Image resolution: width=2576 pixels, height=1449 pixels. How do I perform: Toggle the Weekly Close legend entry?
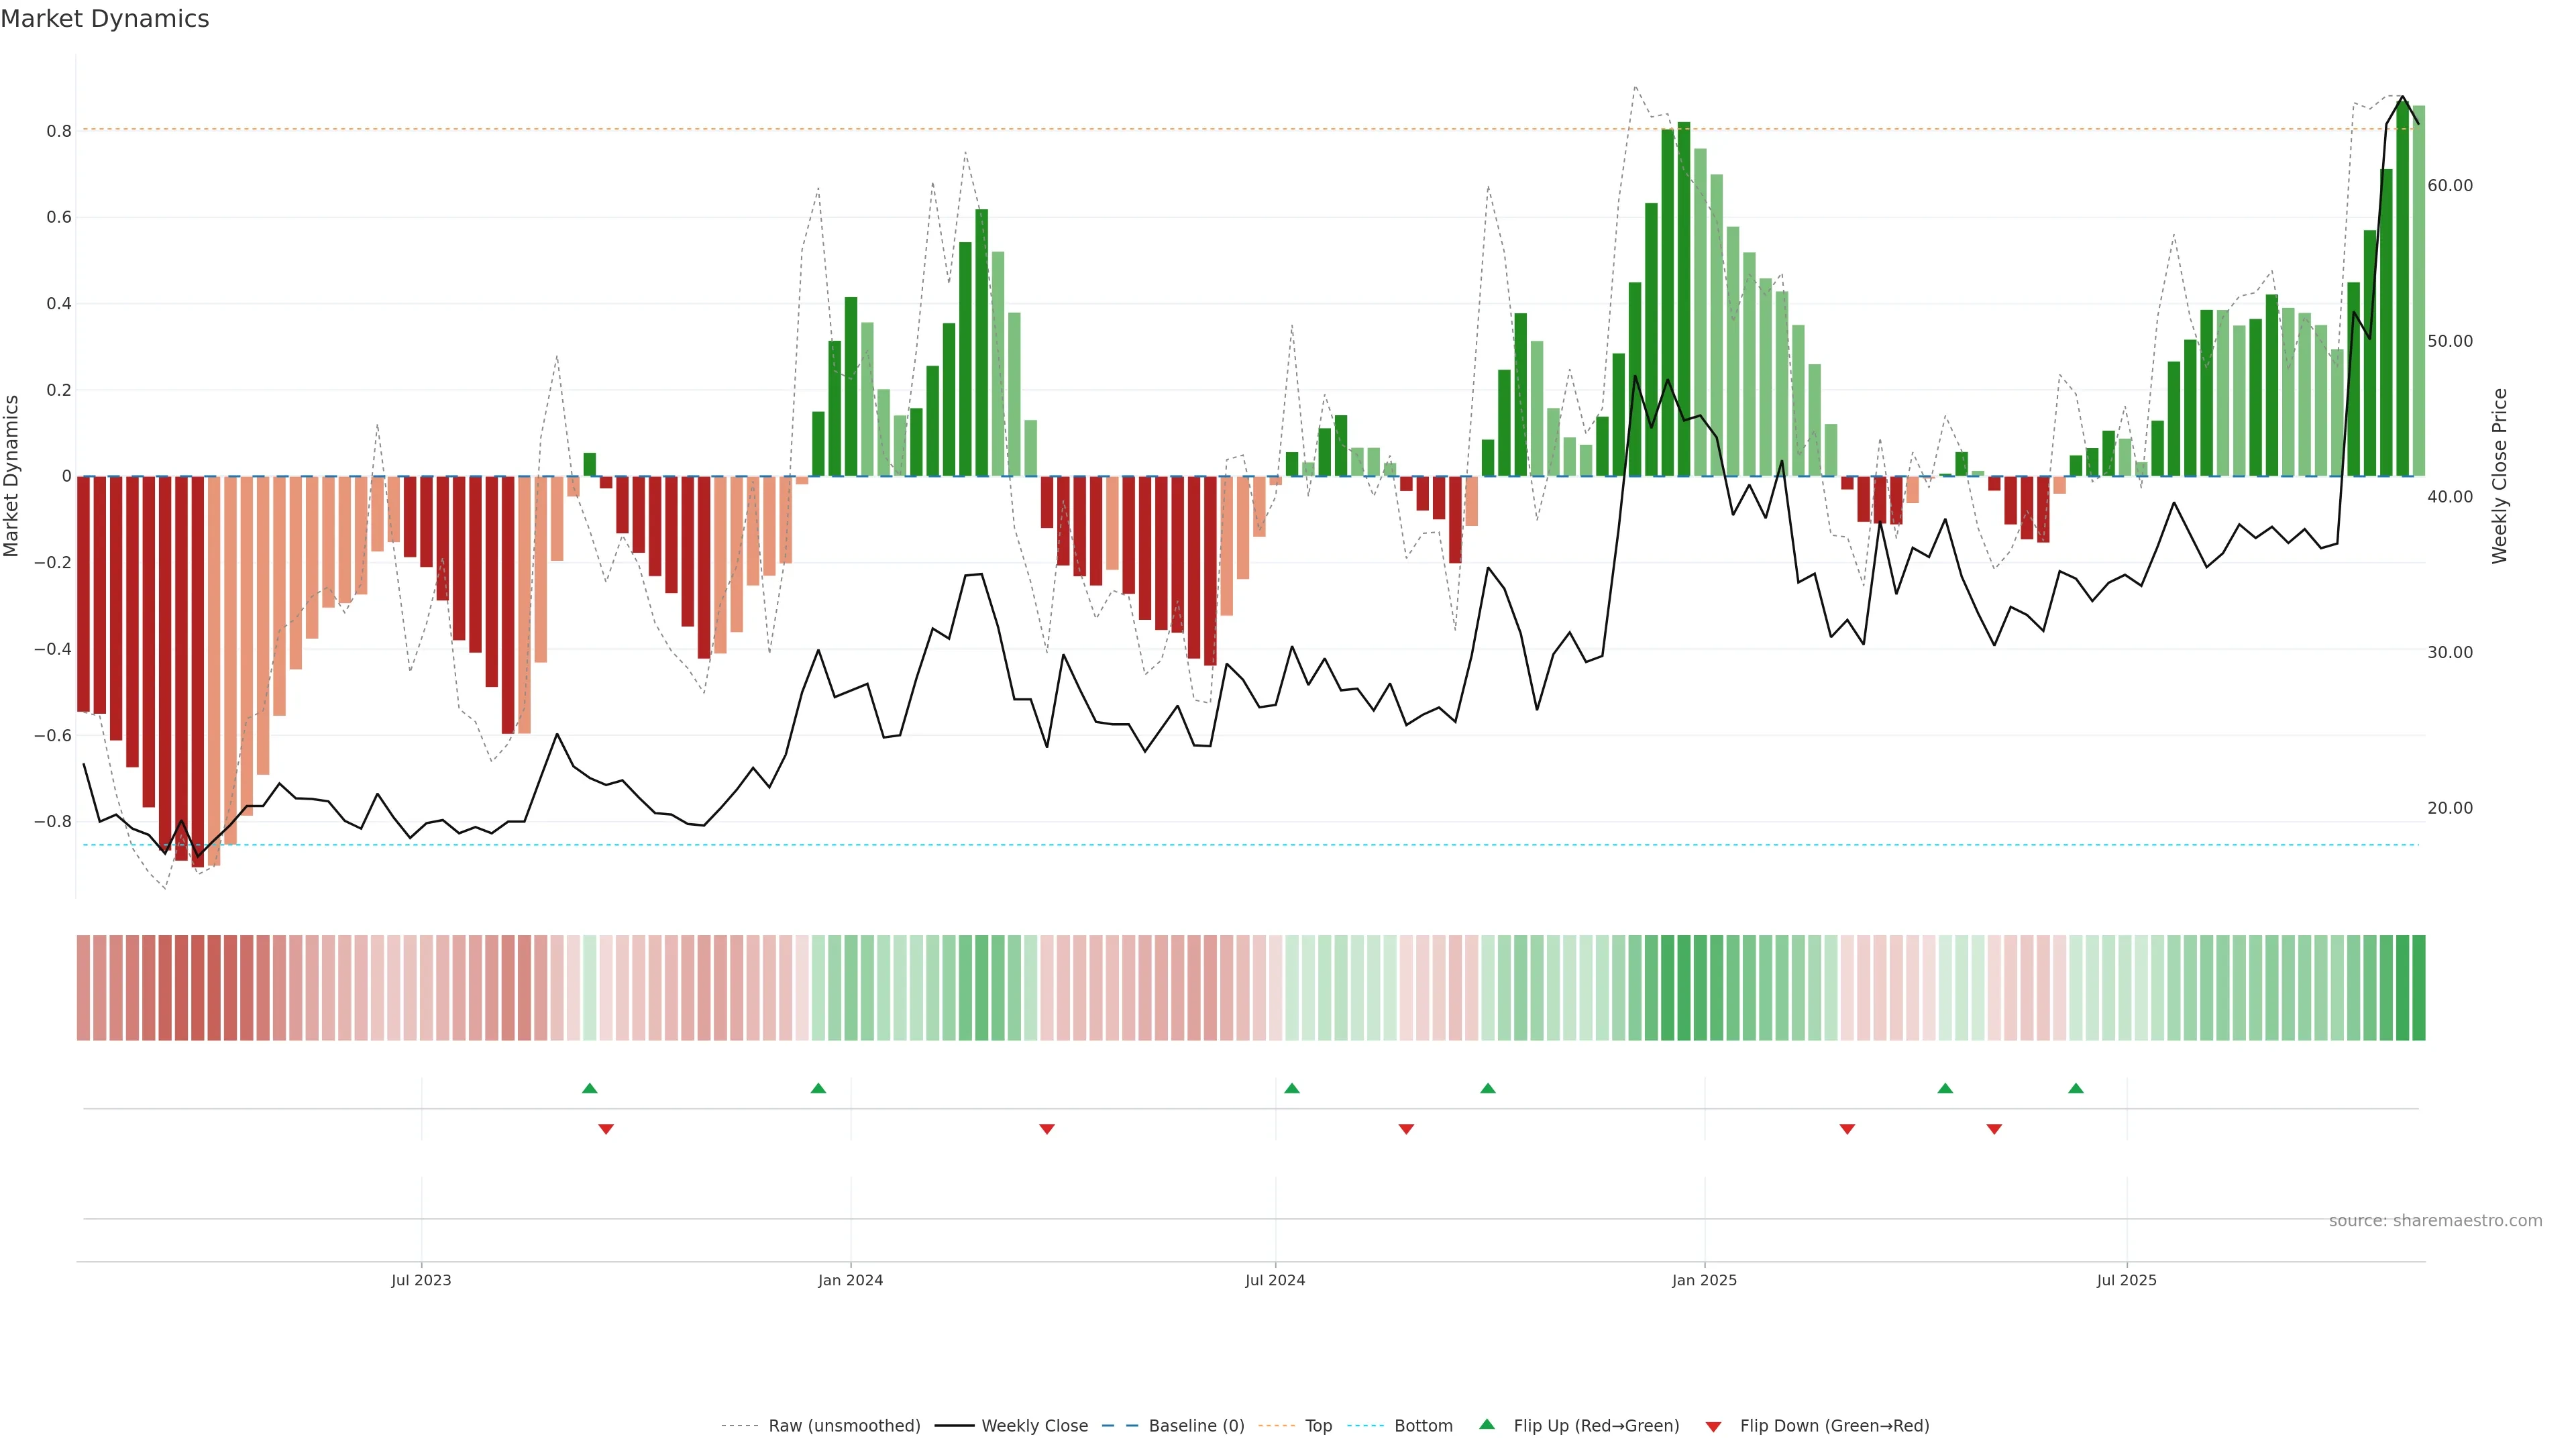tap(1034, 1426)
